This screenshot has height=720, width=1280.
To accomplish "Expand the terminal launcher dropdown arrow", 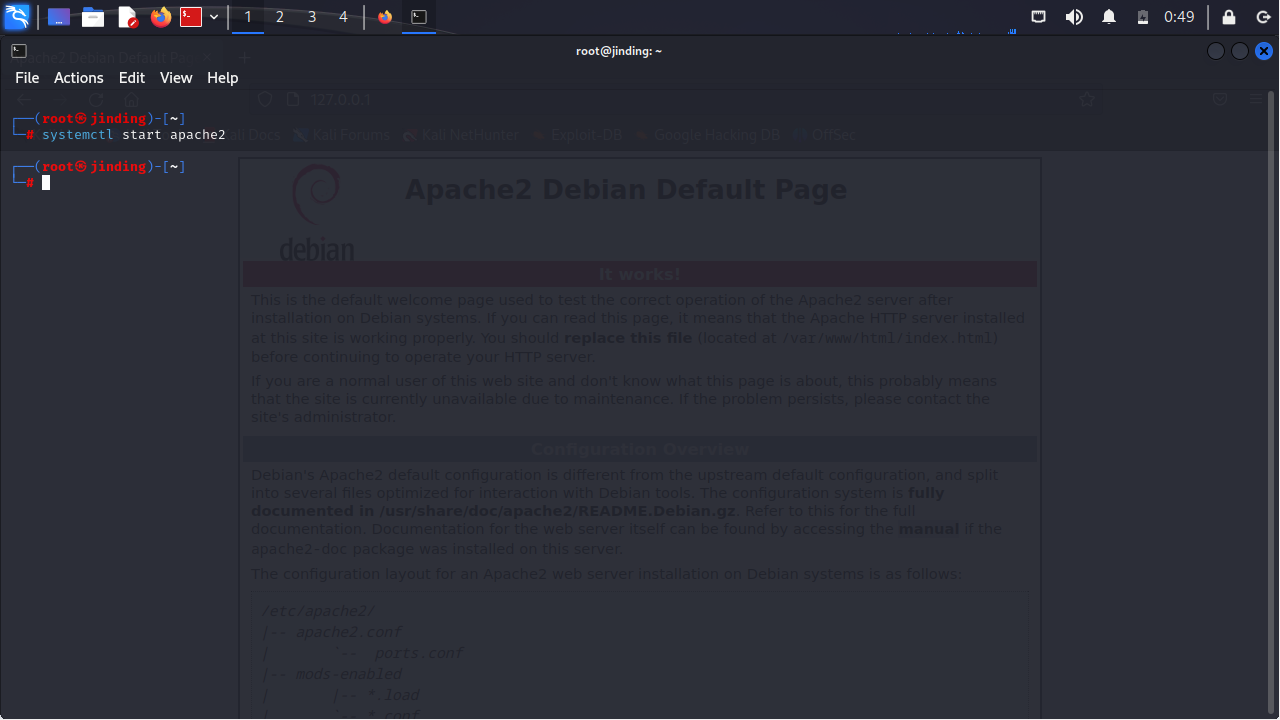I will point(214,17).
